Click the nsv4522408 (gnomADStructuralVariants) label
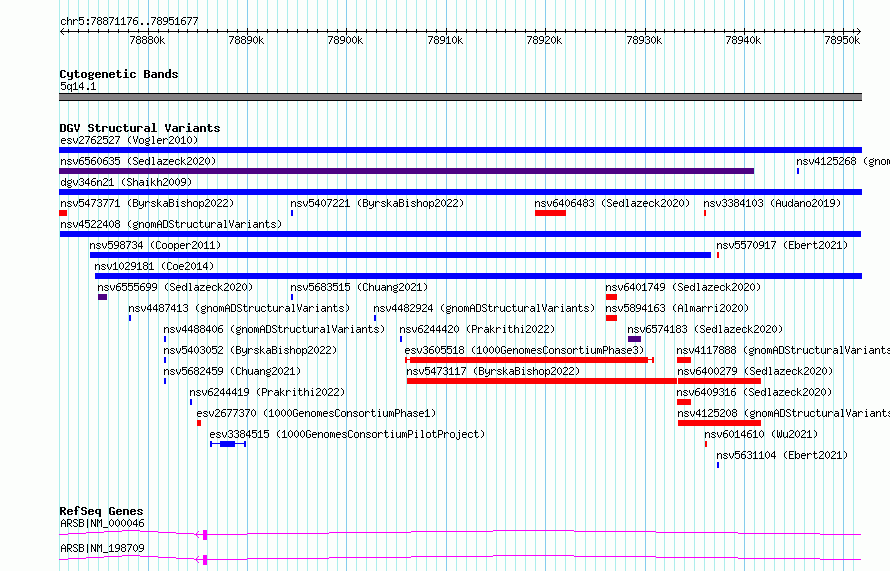Screen dimensions: 890x571 (171, 224)
